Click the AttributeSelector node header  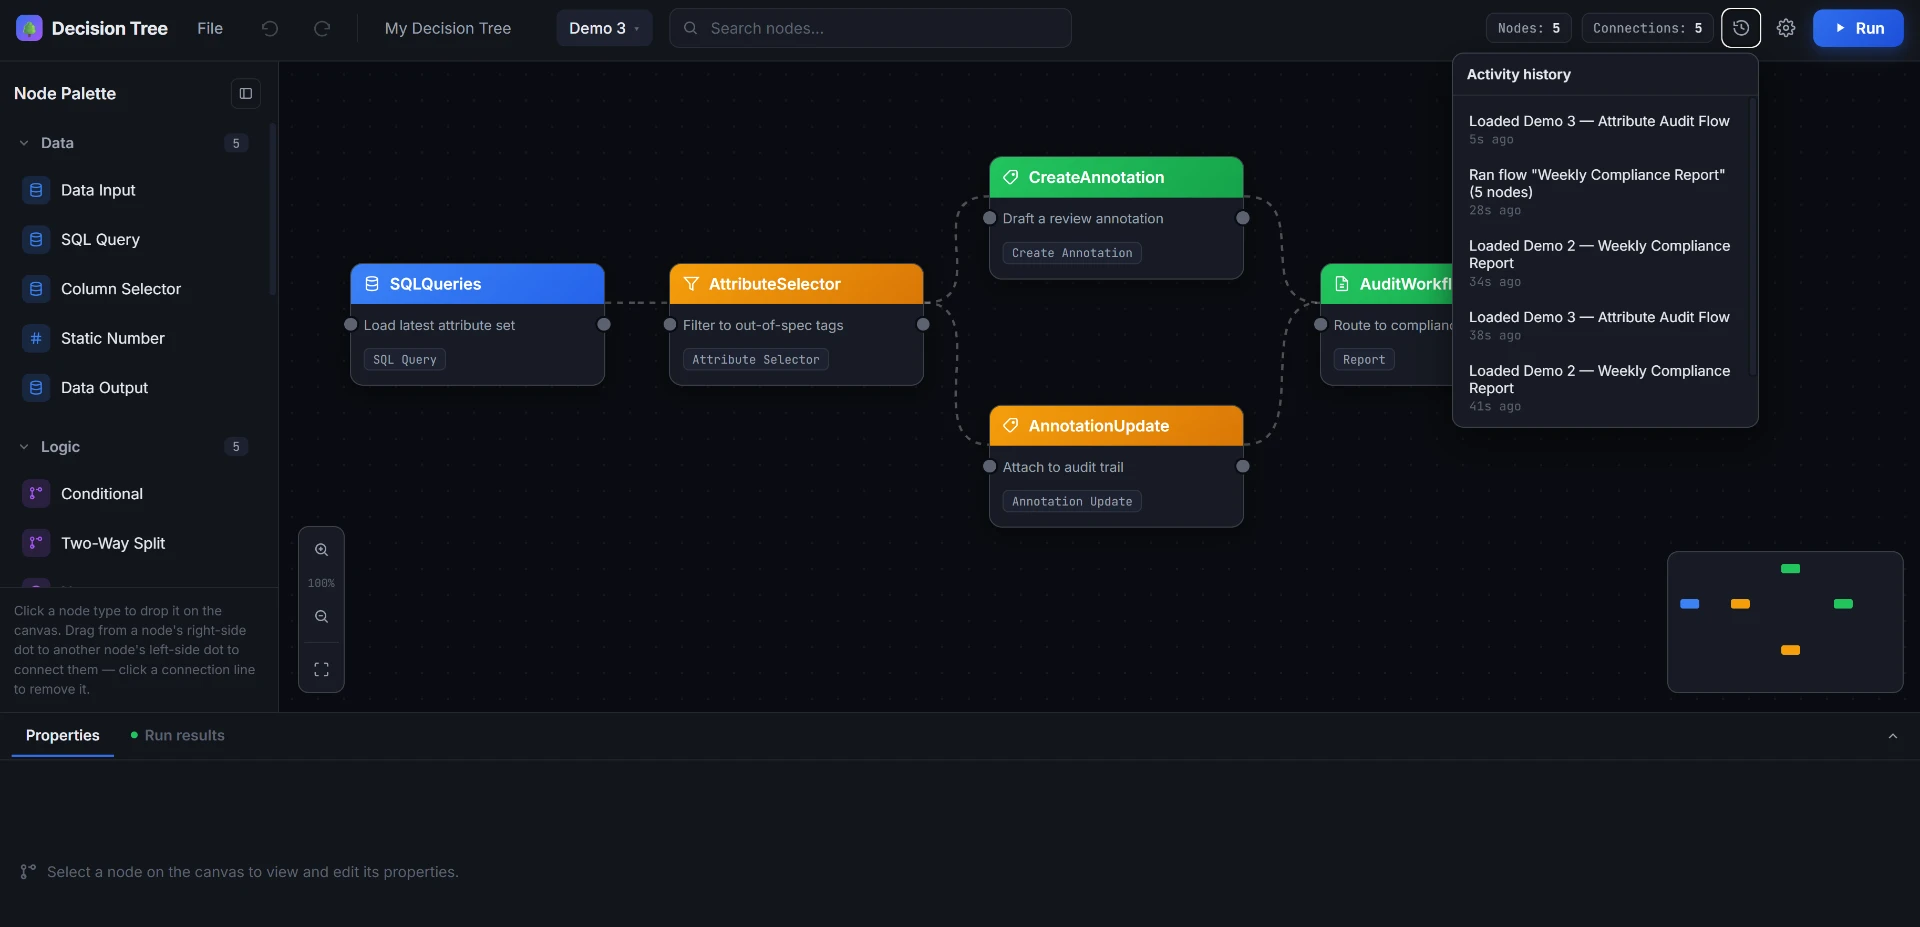[x=796, y=284]
